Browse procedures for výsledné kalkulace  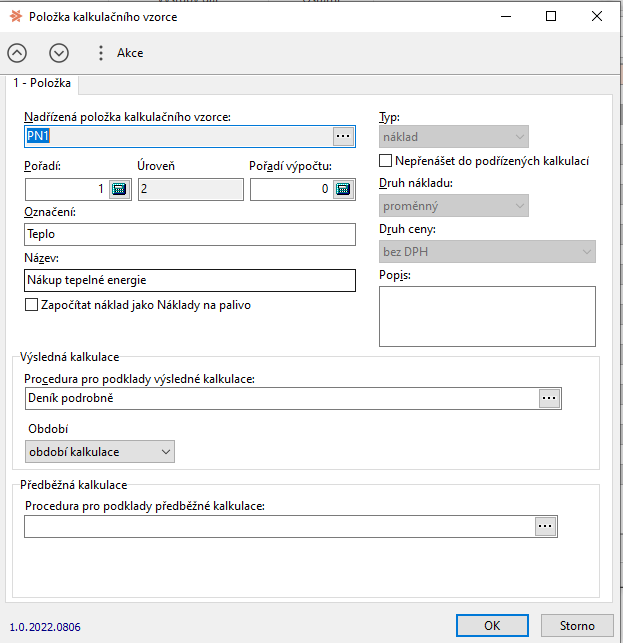(x=549, y=398)
